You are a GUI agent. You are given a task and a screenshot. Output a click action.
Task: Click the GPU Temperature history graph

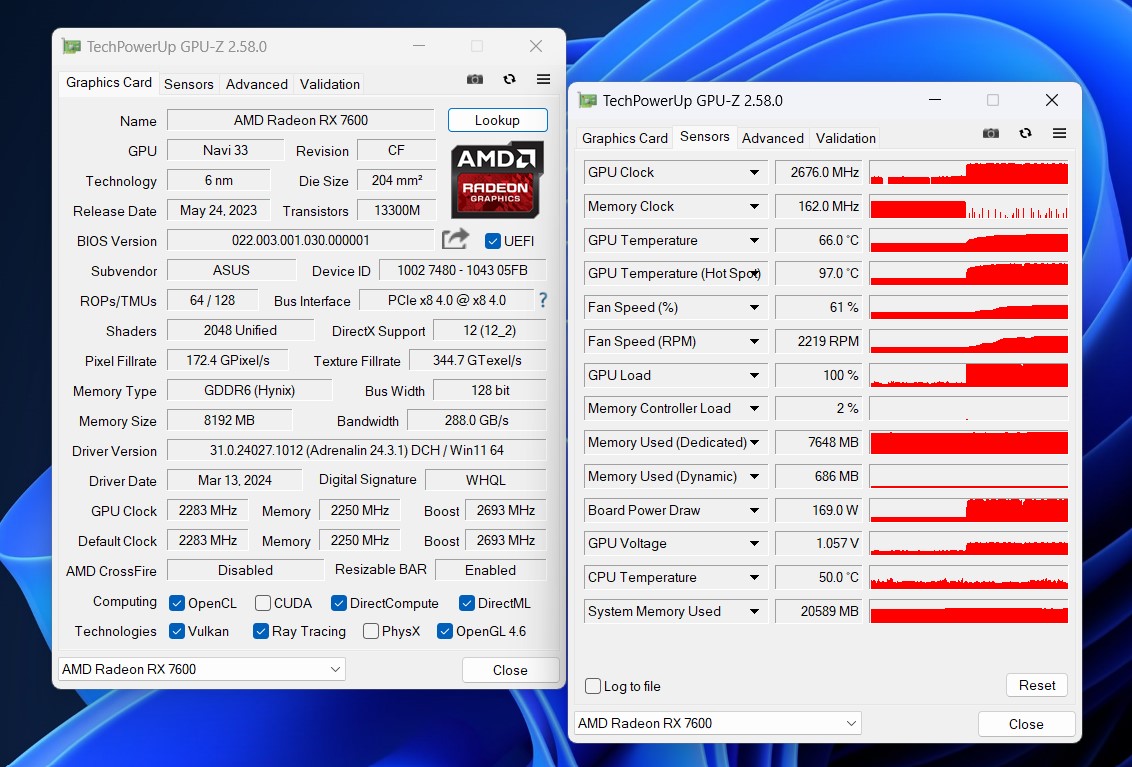tap(968, 241)
